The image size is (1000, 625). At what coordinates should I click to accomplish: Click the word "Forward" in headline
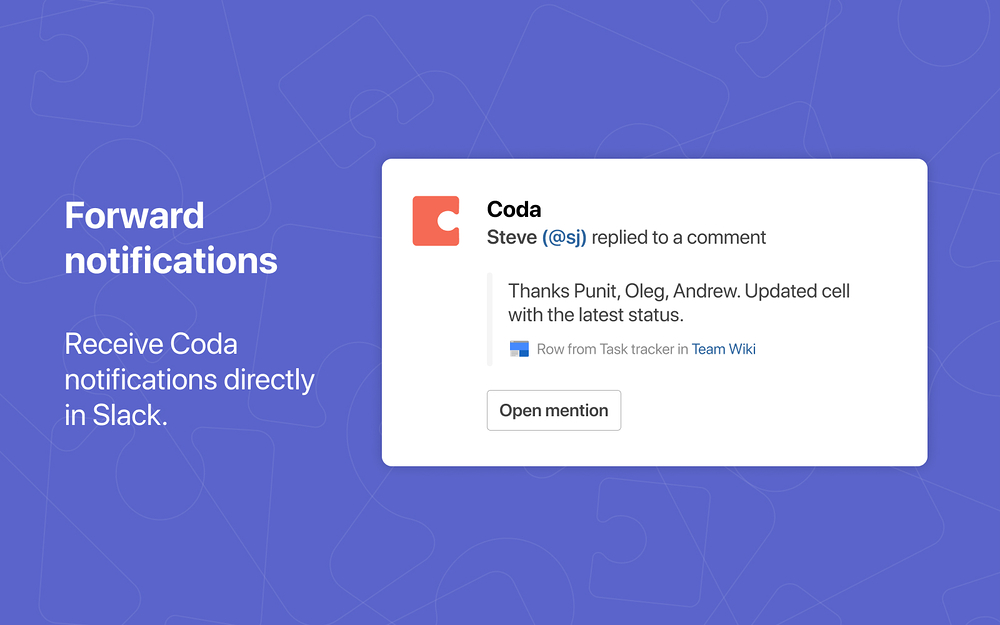click(134, 216)
